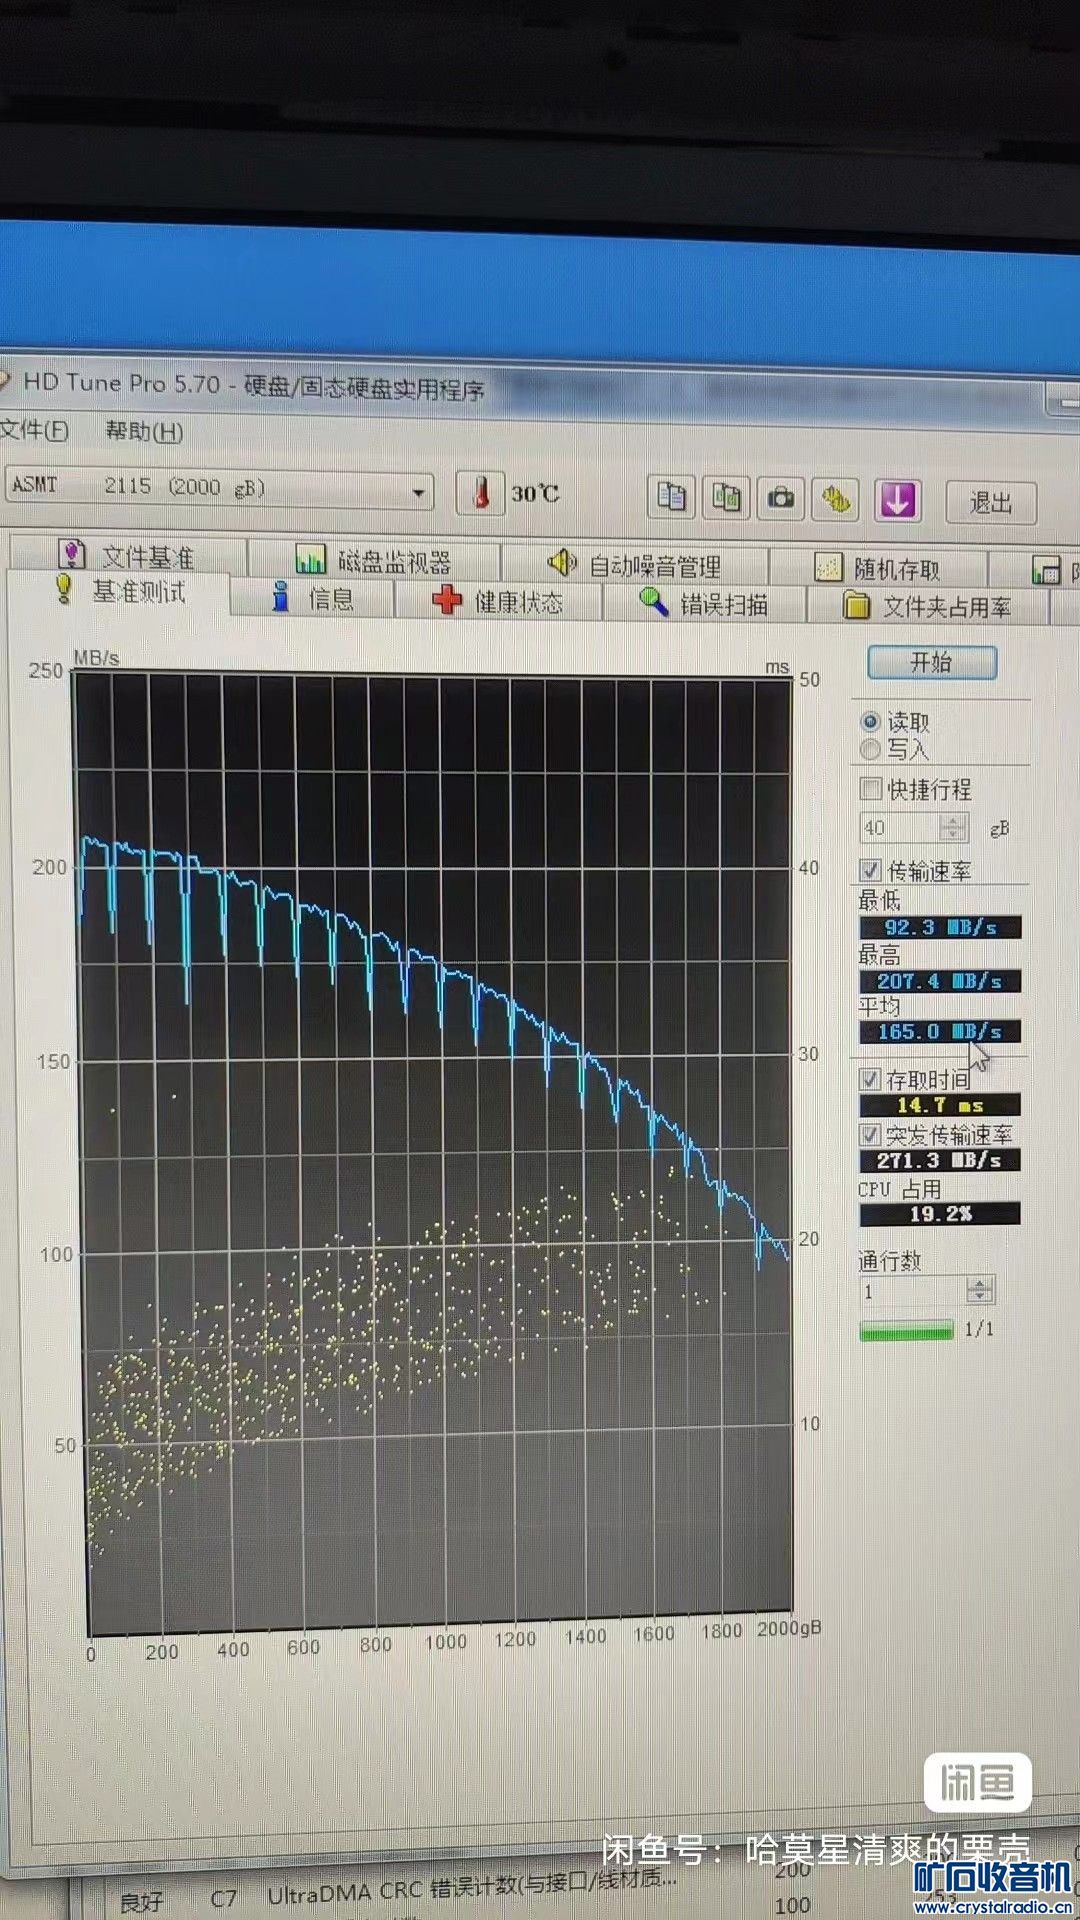Click the copy screenshot to clipboard icon

(727, 498)
